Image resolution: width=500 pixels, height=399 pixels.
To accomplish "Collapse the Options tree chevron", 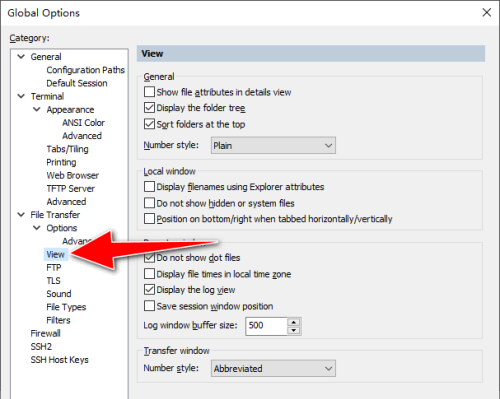I will pyautogui.click(x=37, y=228).
